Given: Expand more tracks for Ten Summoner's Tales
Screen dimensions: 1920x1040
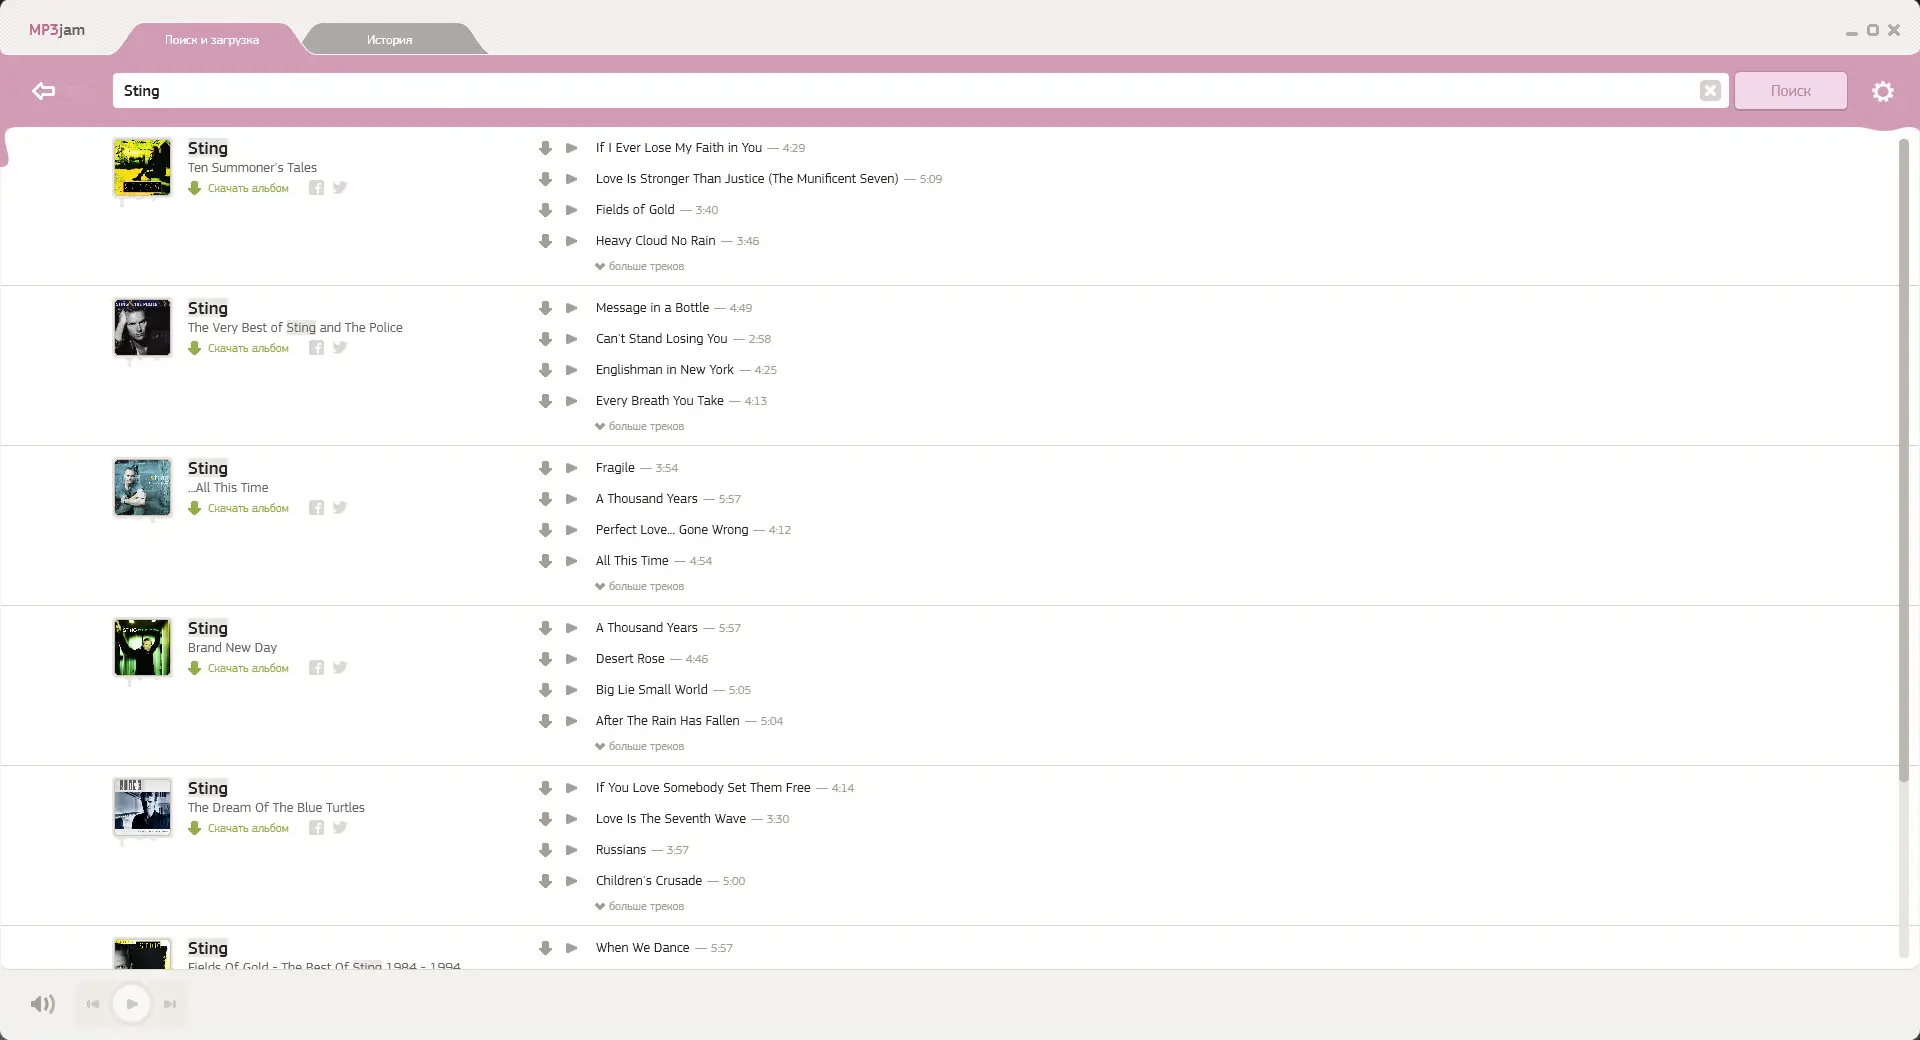Looking at the screenshot, I should (640, 267).
